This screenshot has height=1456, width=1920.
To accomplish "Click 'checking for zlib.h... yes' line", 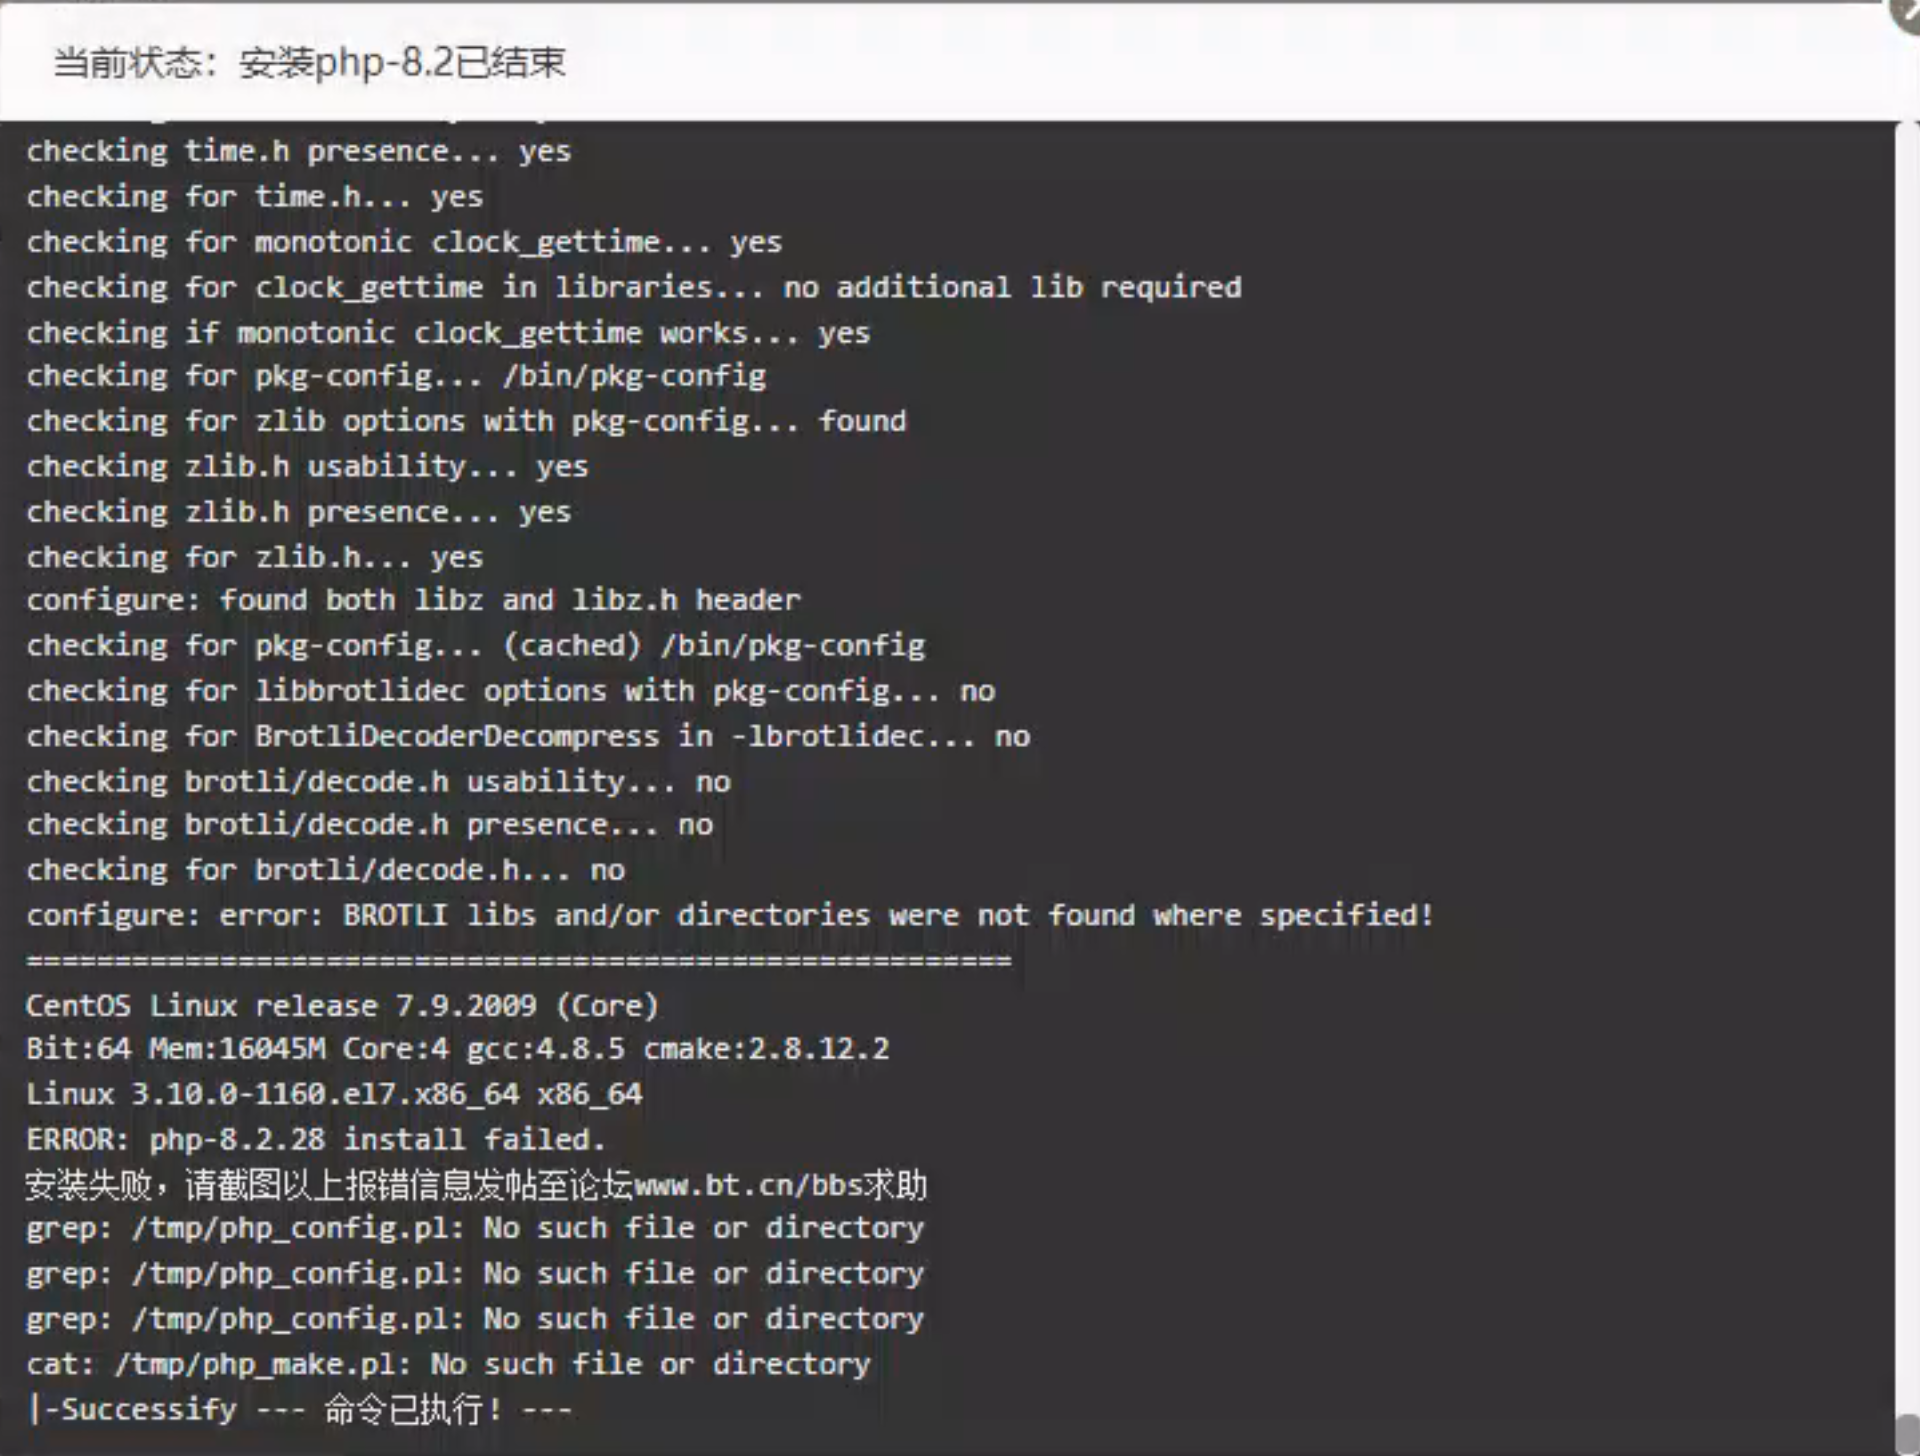I will tap(255, 557).
